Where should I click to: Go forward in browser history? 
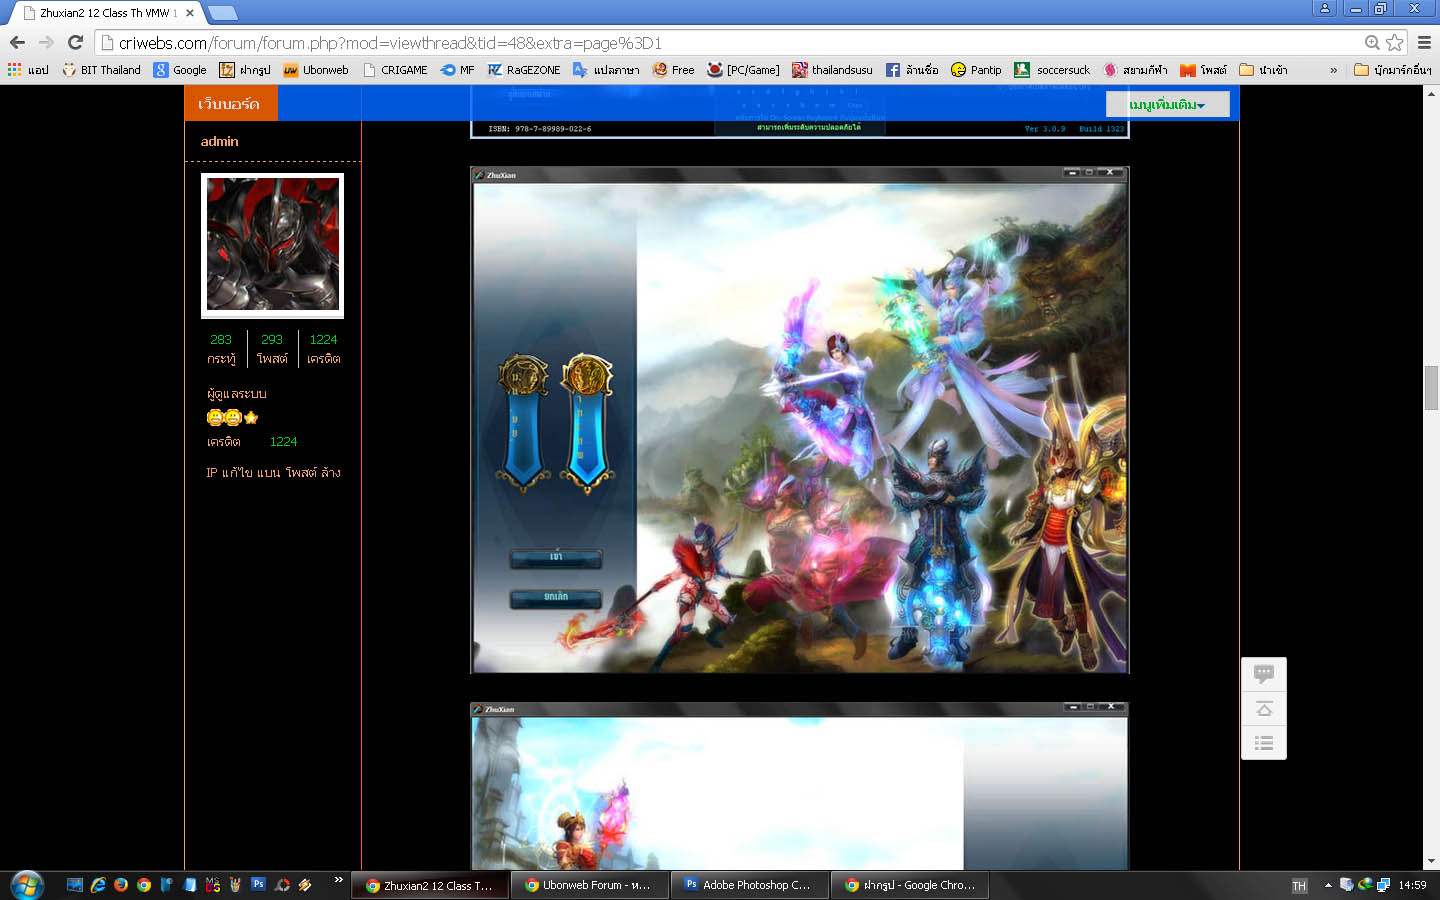(46, 42)
